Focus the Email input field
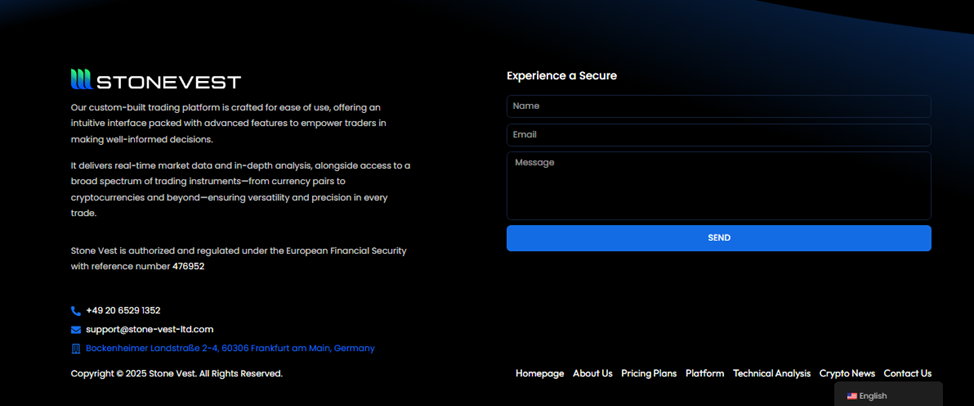This screenshot has width=974, height=406. point(719,135)
